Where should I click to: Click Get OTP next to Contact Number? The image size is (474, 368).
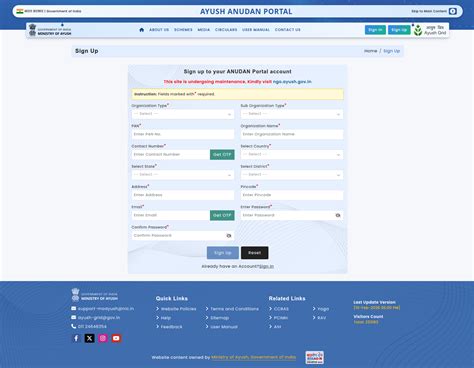(222, 155)
